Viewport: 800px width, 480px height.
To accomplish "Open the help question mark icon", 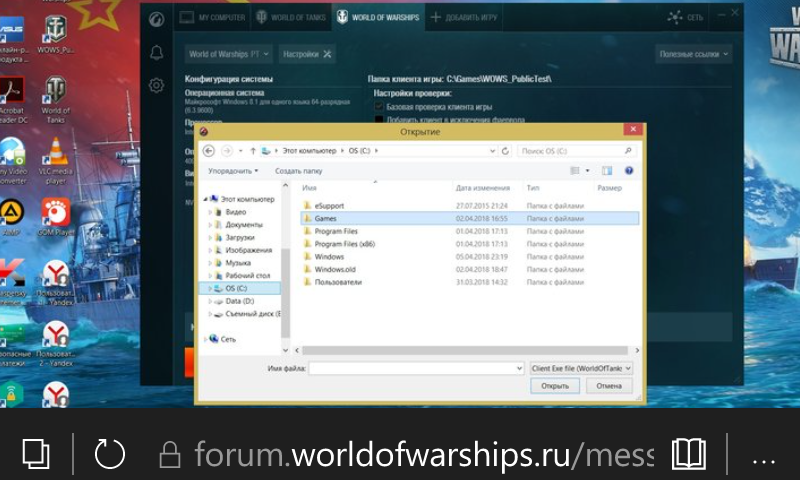I will tap(629, 171).
